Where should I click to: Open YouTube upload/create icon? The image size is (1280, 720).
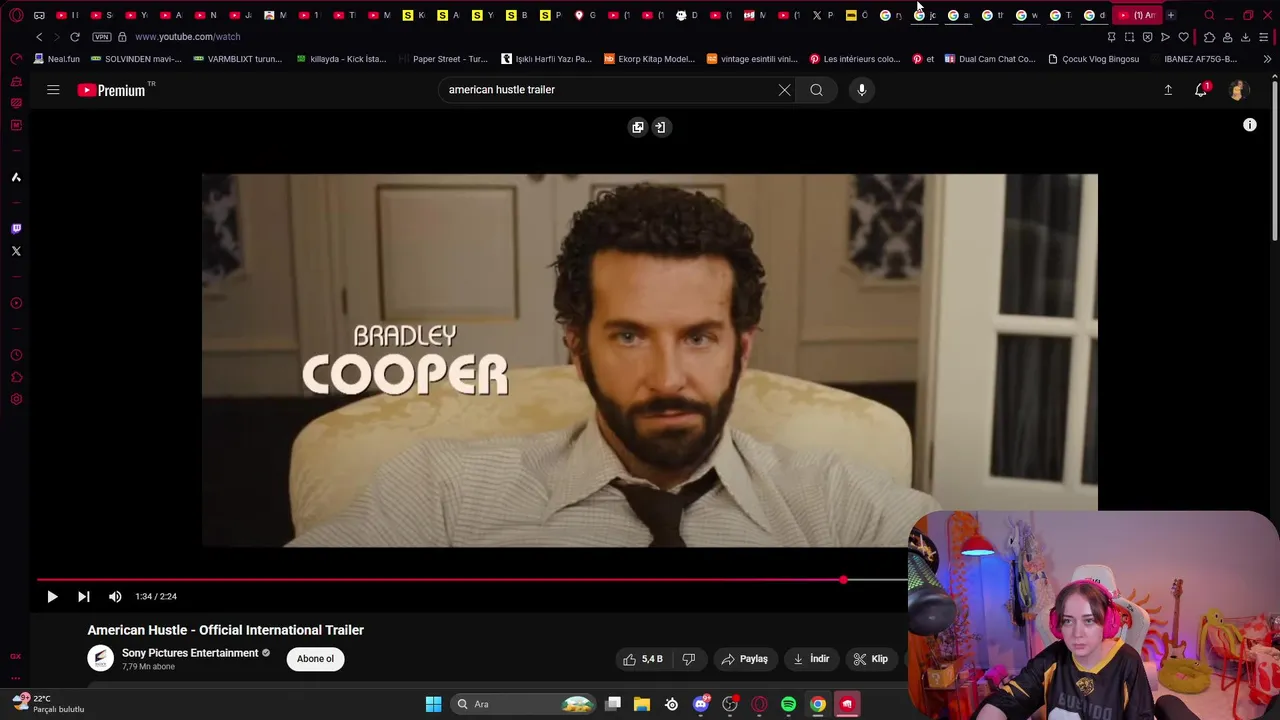1168,90
